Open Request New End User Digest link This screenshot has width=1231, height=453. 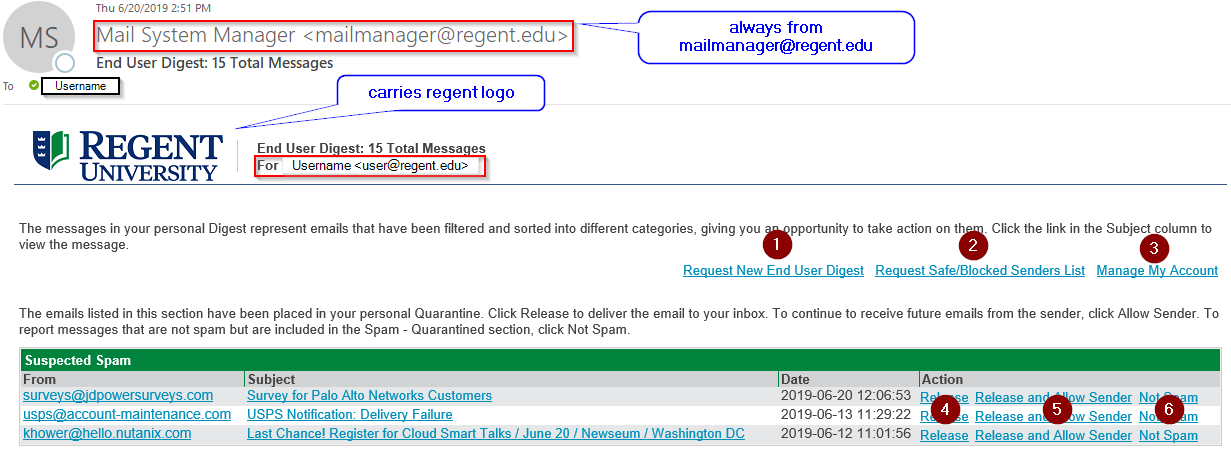773,271
